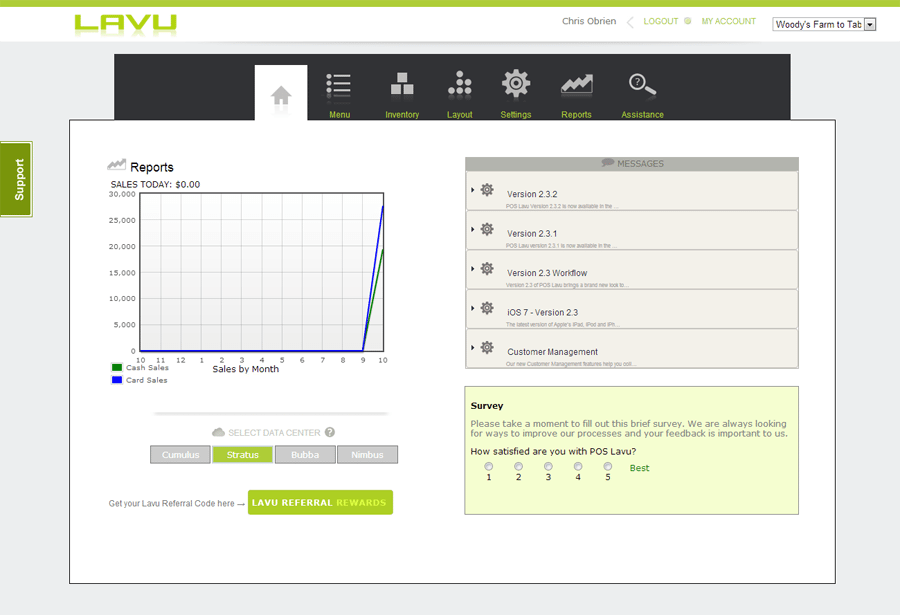Open MY ACCOUNT link
The image size is (900, 615).
(728, 21)
